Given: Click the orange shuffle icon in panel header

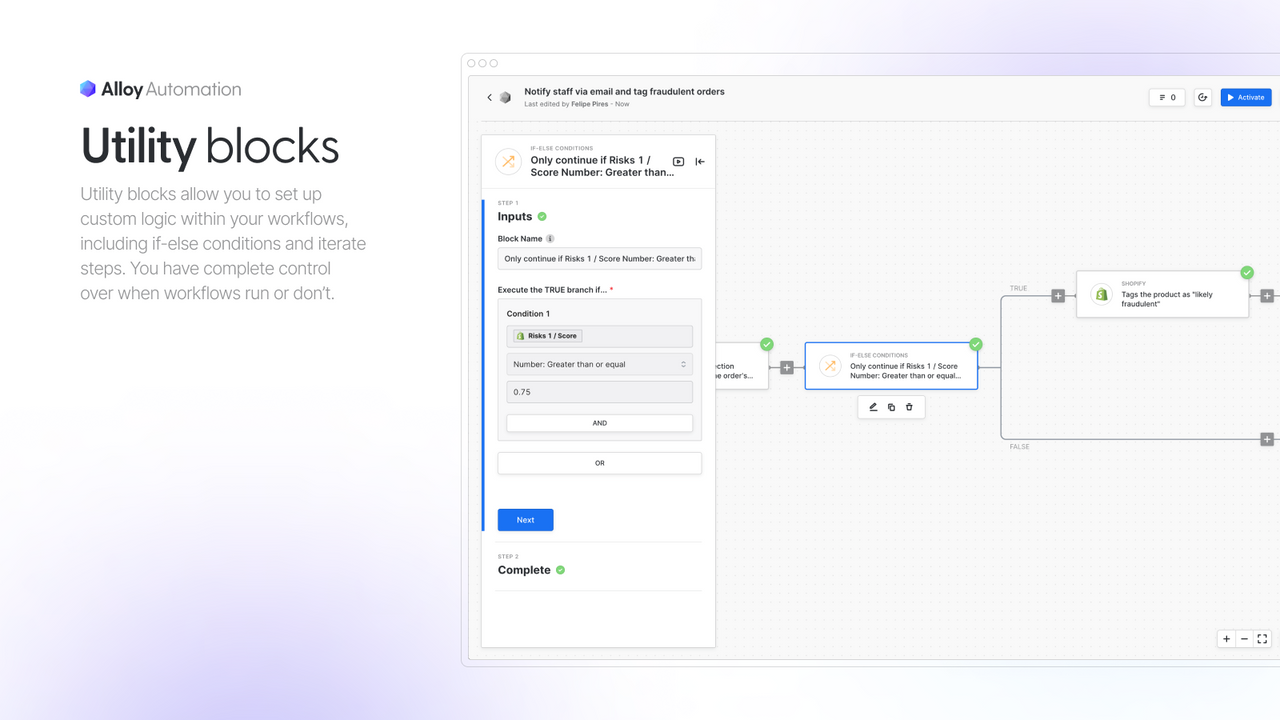Looking at the screenshot, I should click(508, 161).
